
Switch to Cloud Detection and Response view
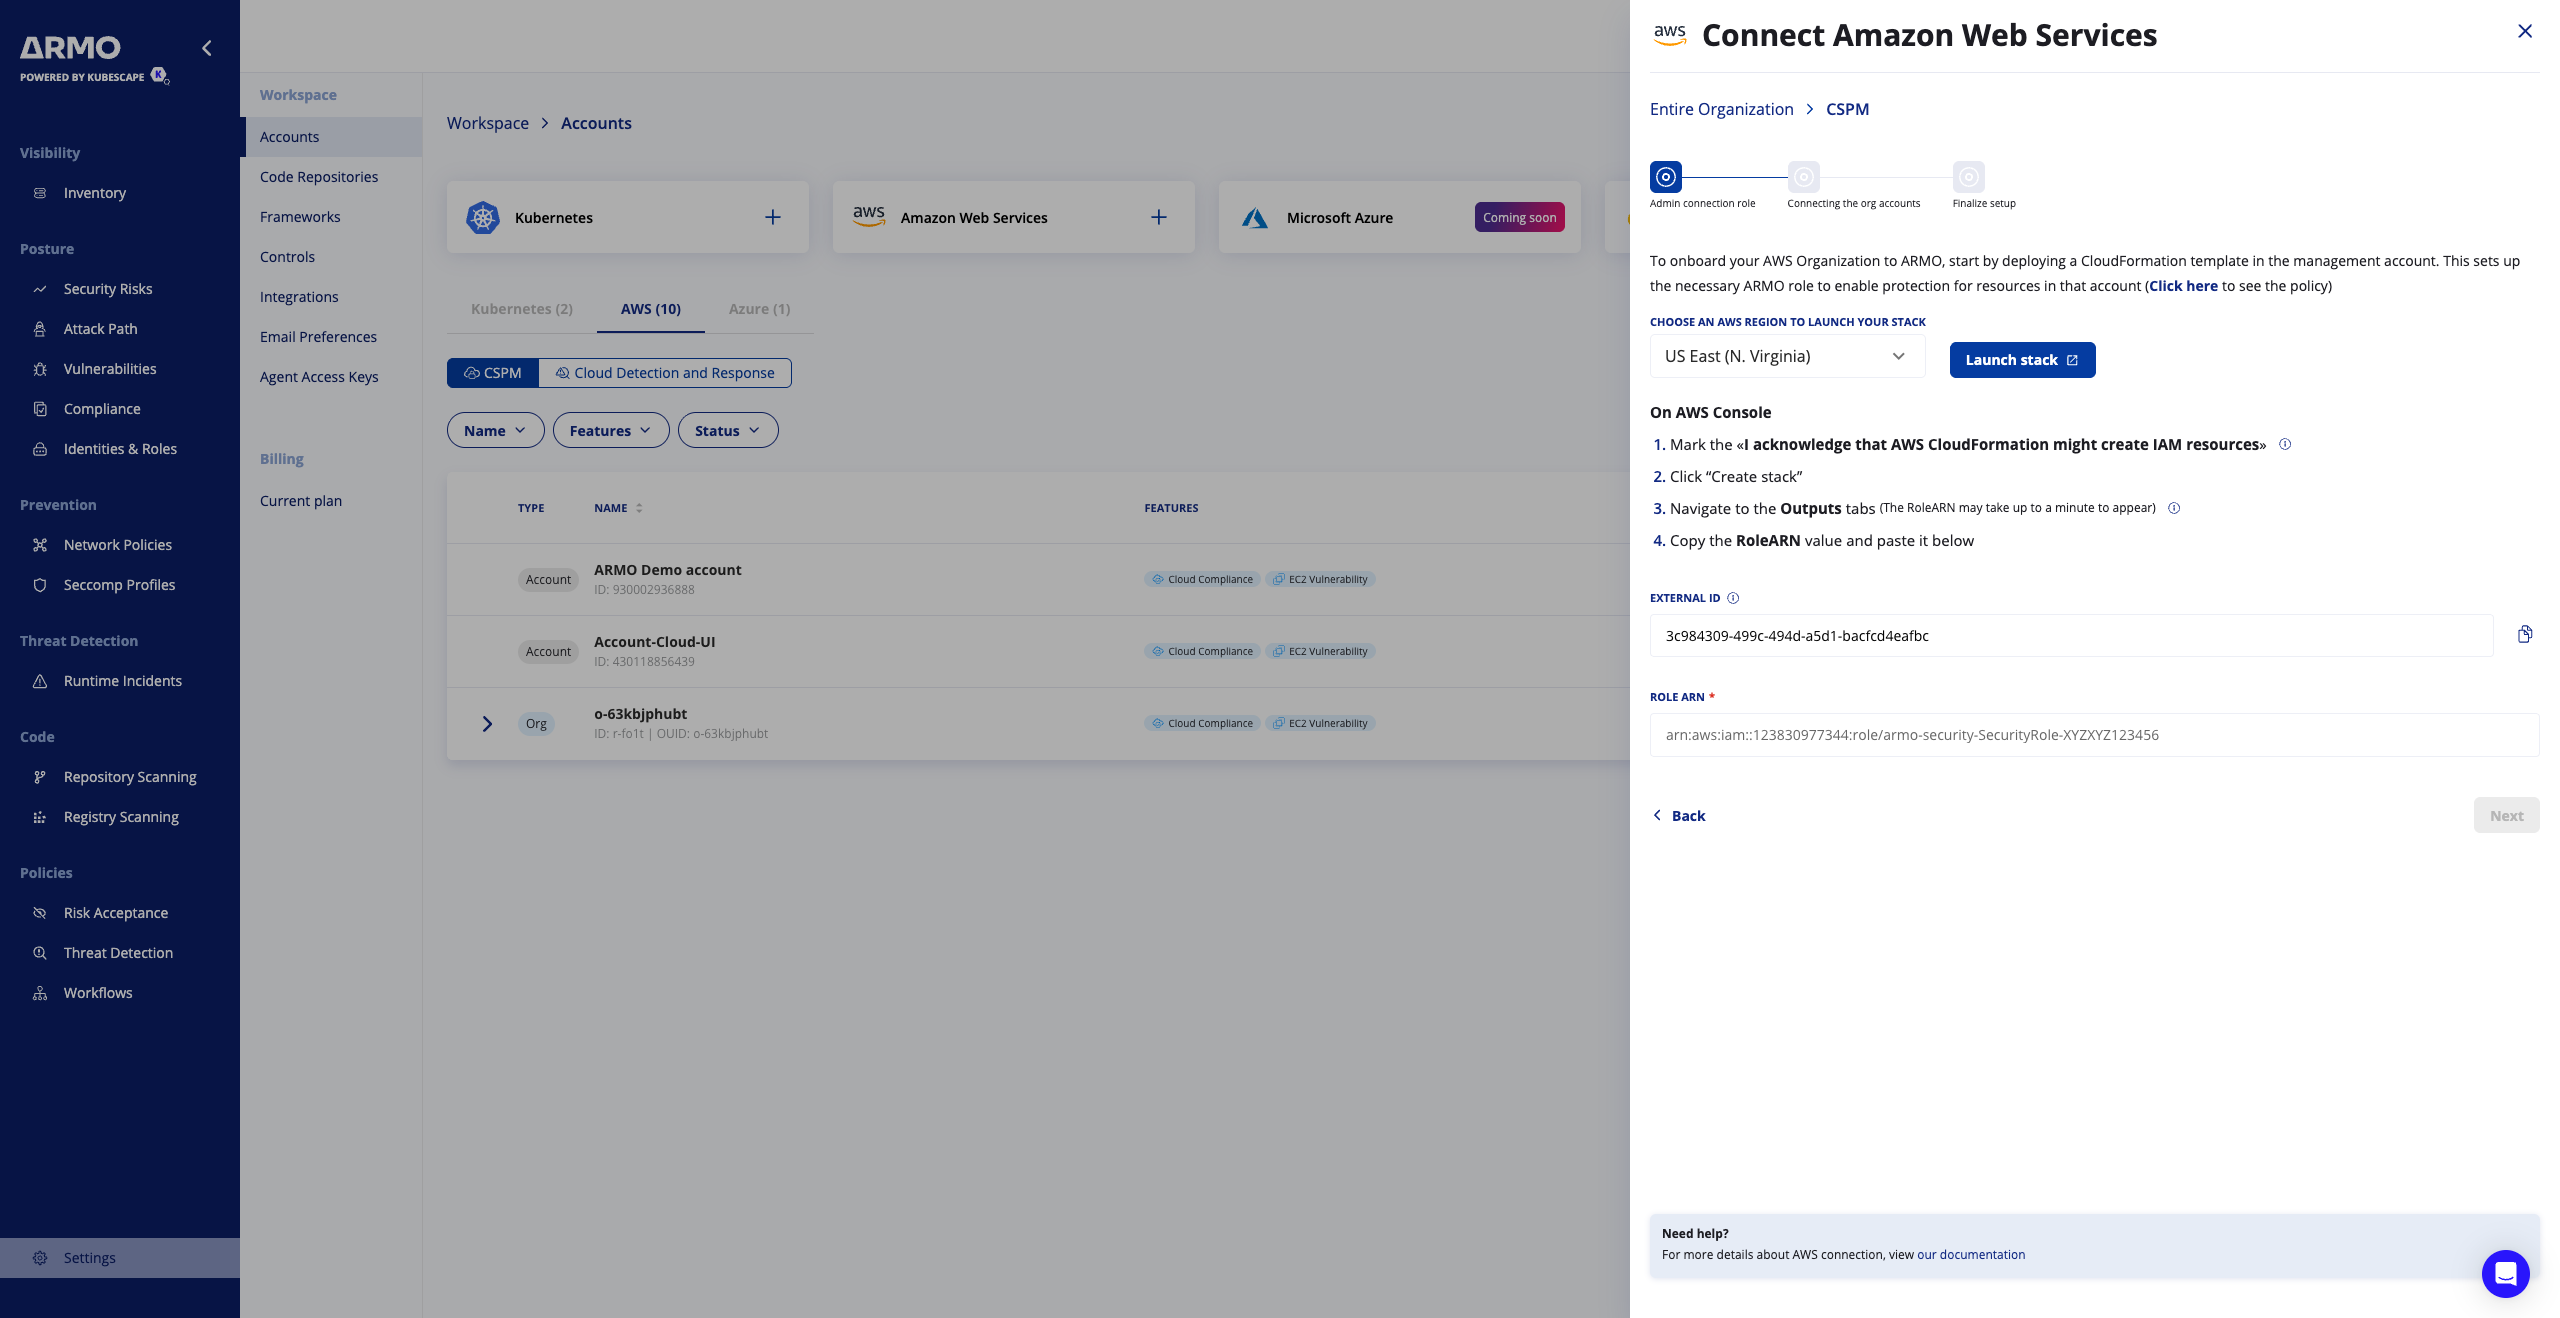point(665,373)
